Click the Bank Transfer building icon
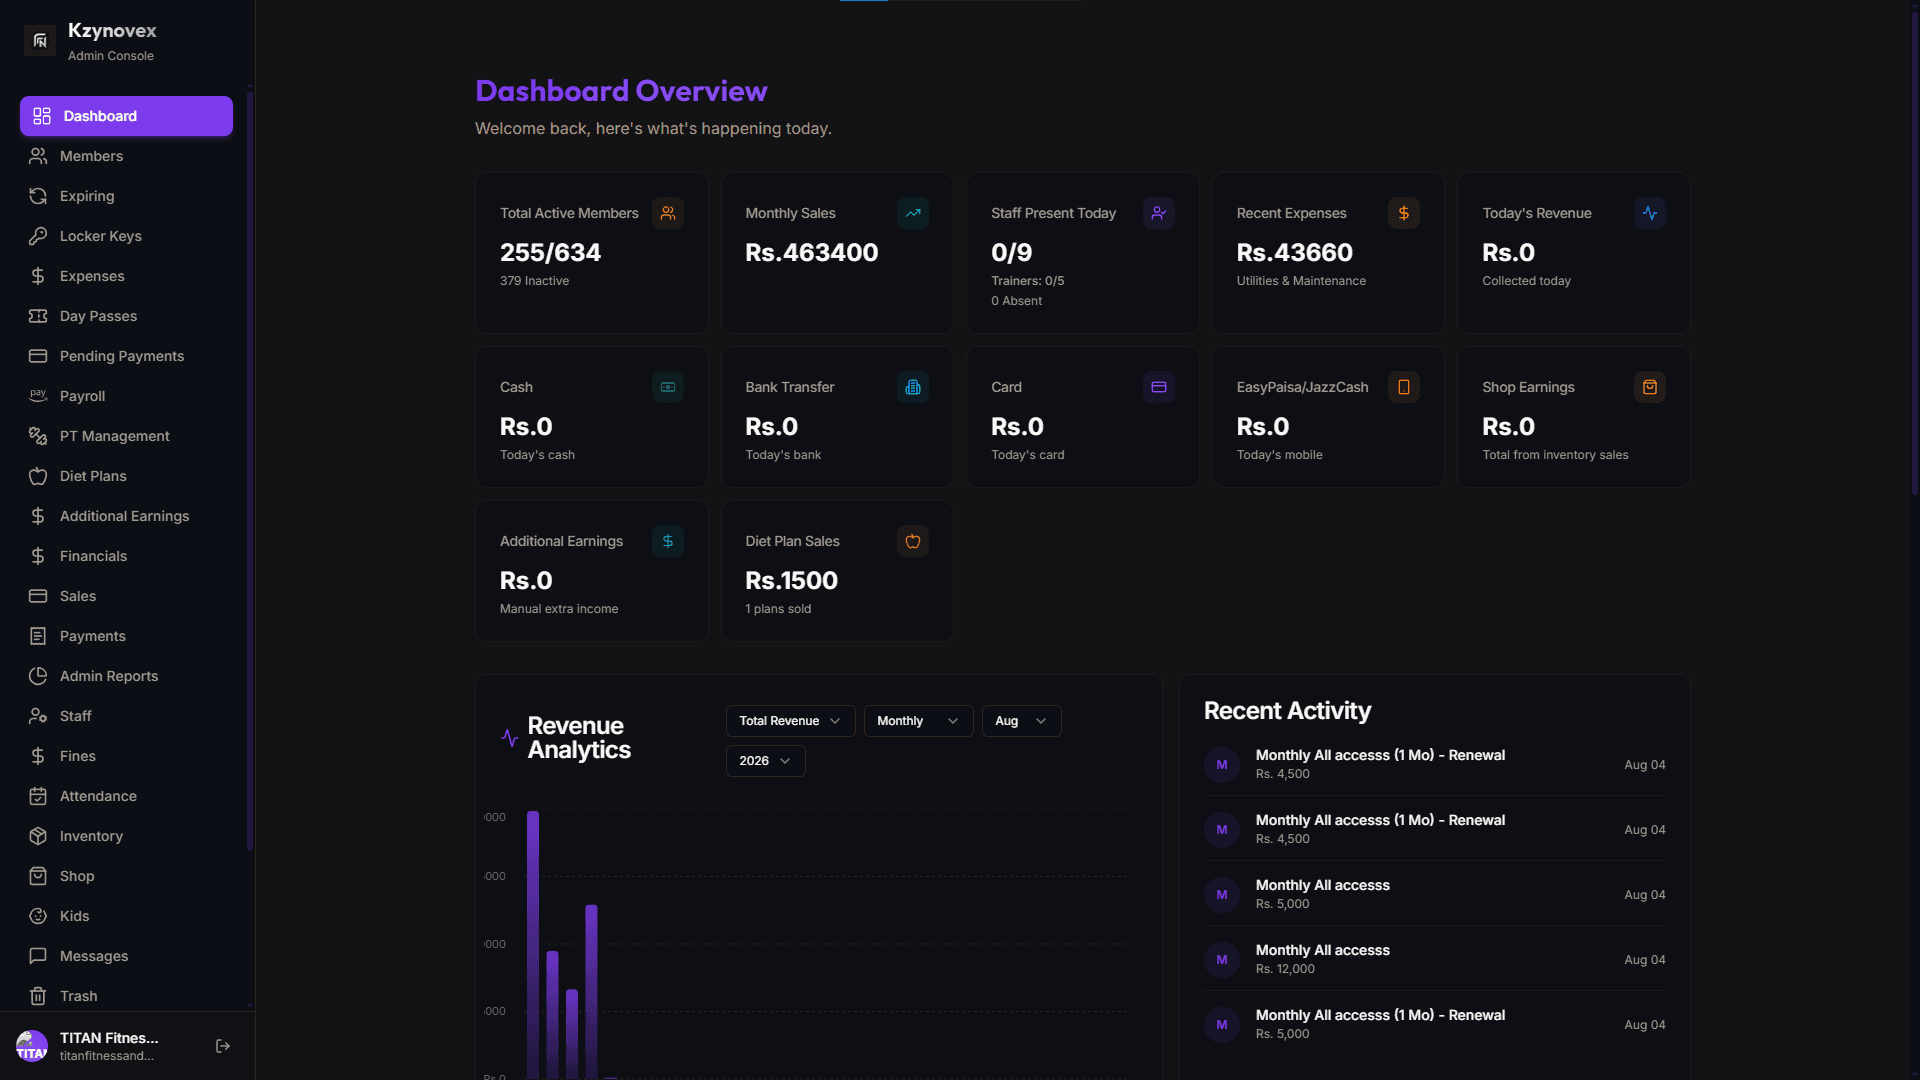The width and height of the screenshot is (1920, 1080). (x=913, y=387)
